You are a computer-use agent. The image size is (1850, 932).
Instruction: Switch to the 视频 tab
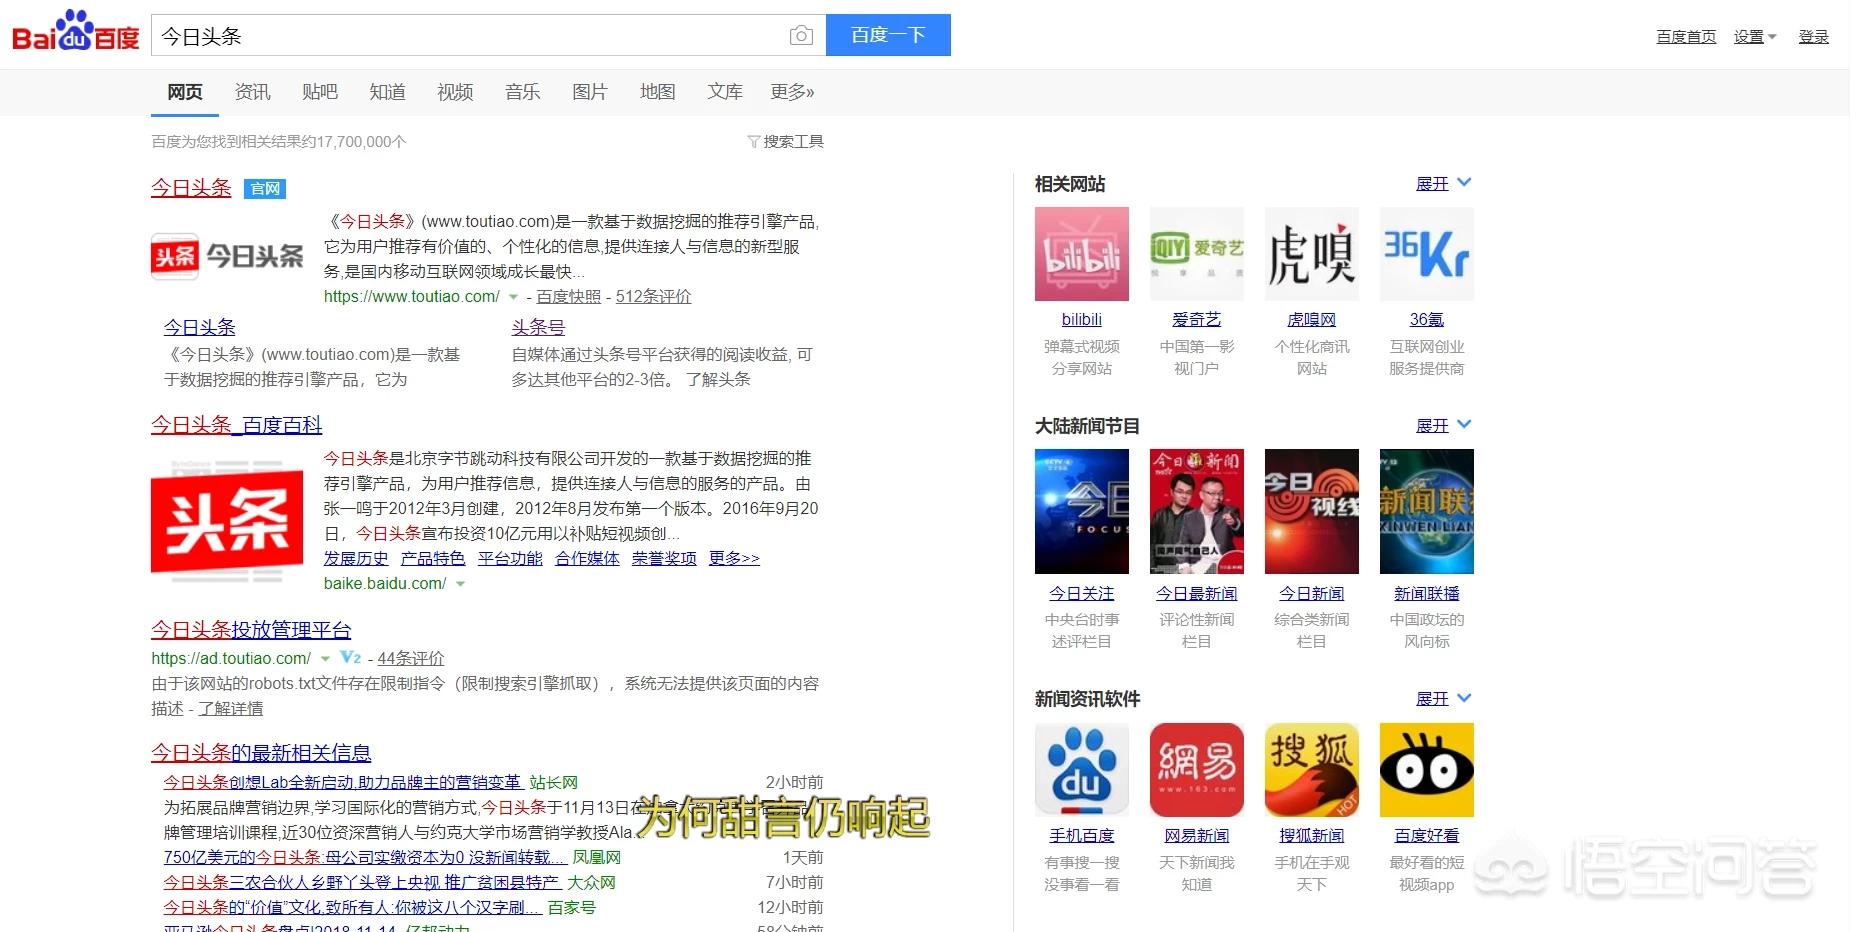pos(455,92)
